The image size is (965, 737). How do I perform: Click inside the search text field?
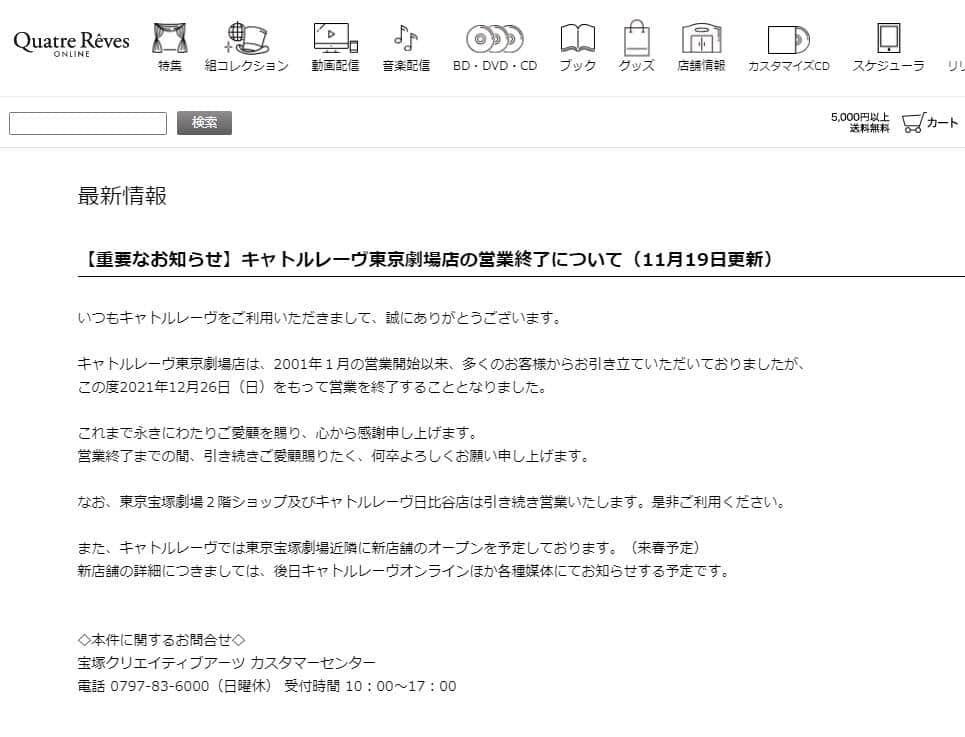[87, 123]
